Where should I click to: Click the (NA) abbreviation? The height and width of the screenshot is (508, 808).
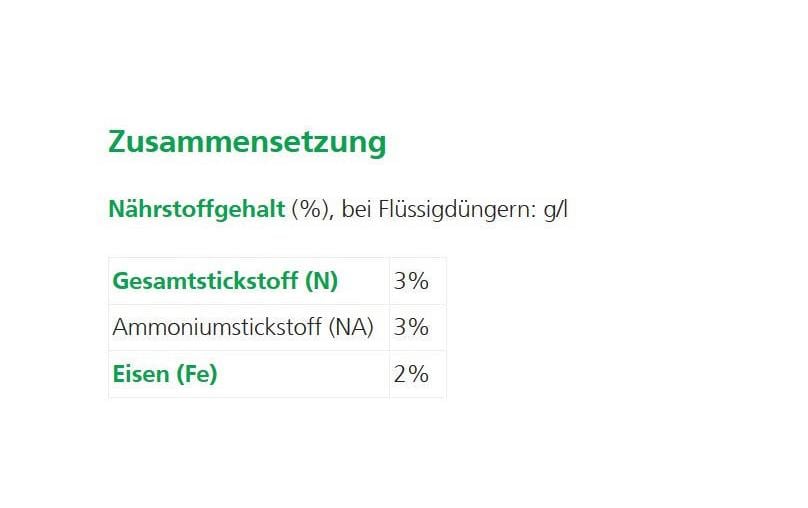tap(351, 327)
